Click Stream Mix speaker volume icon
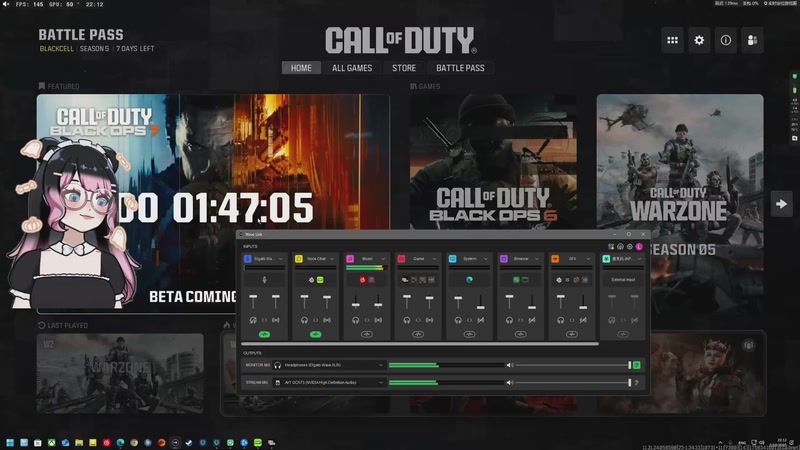 coord(509,383)
